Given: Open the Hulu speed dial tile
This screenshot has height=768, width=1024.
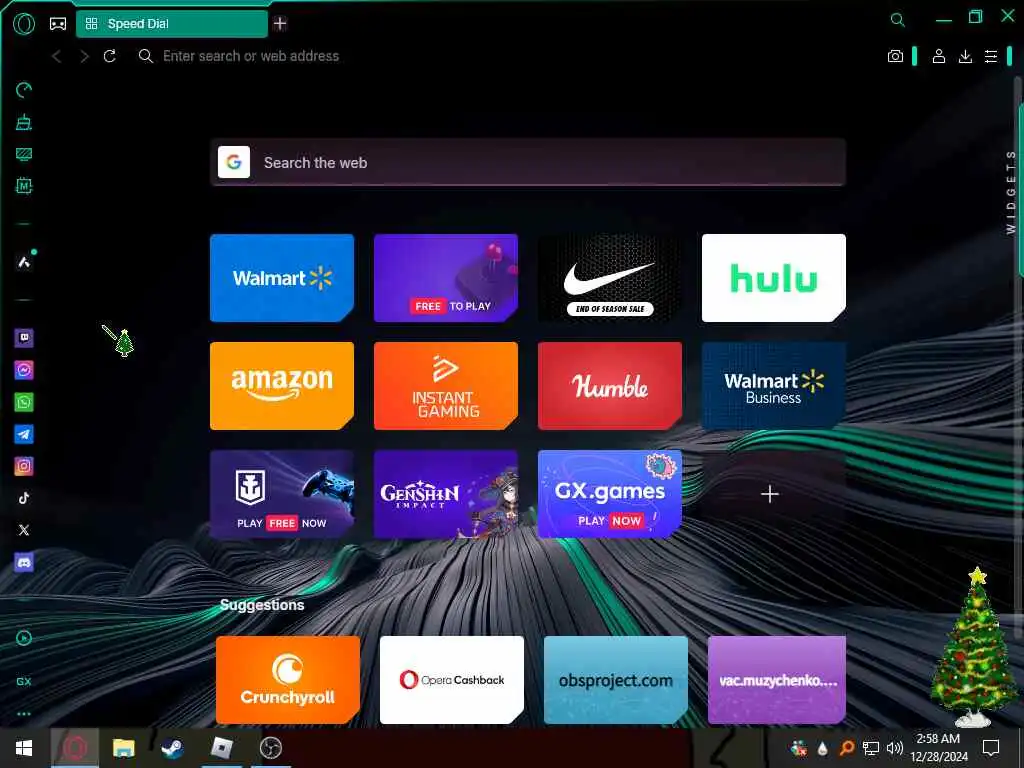Looking at the screenshot, I should click(774, 278).
